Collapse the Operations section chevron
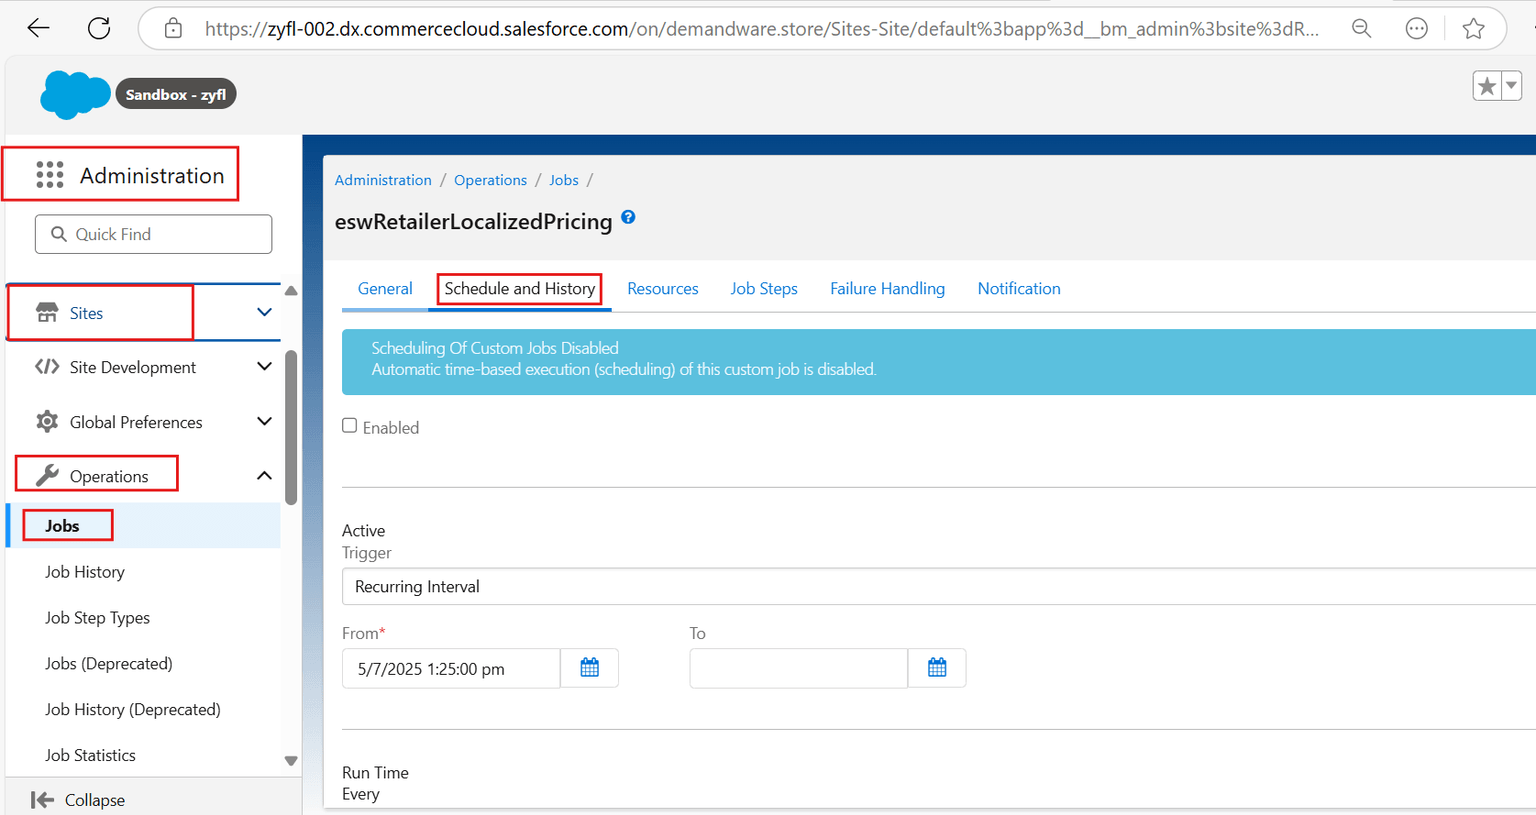The image size is (1536, 815). click(264, 476)
